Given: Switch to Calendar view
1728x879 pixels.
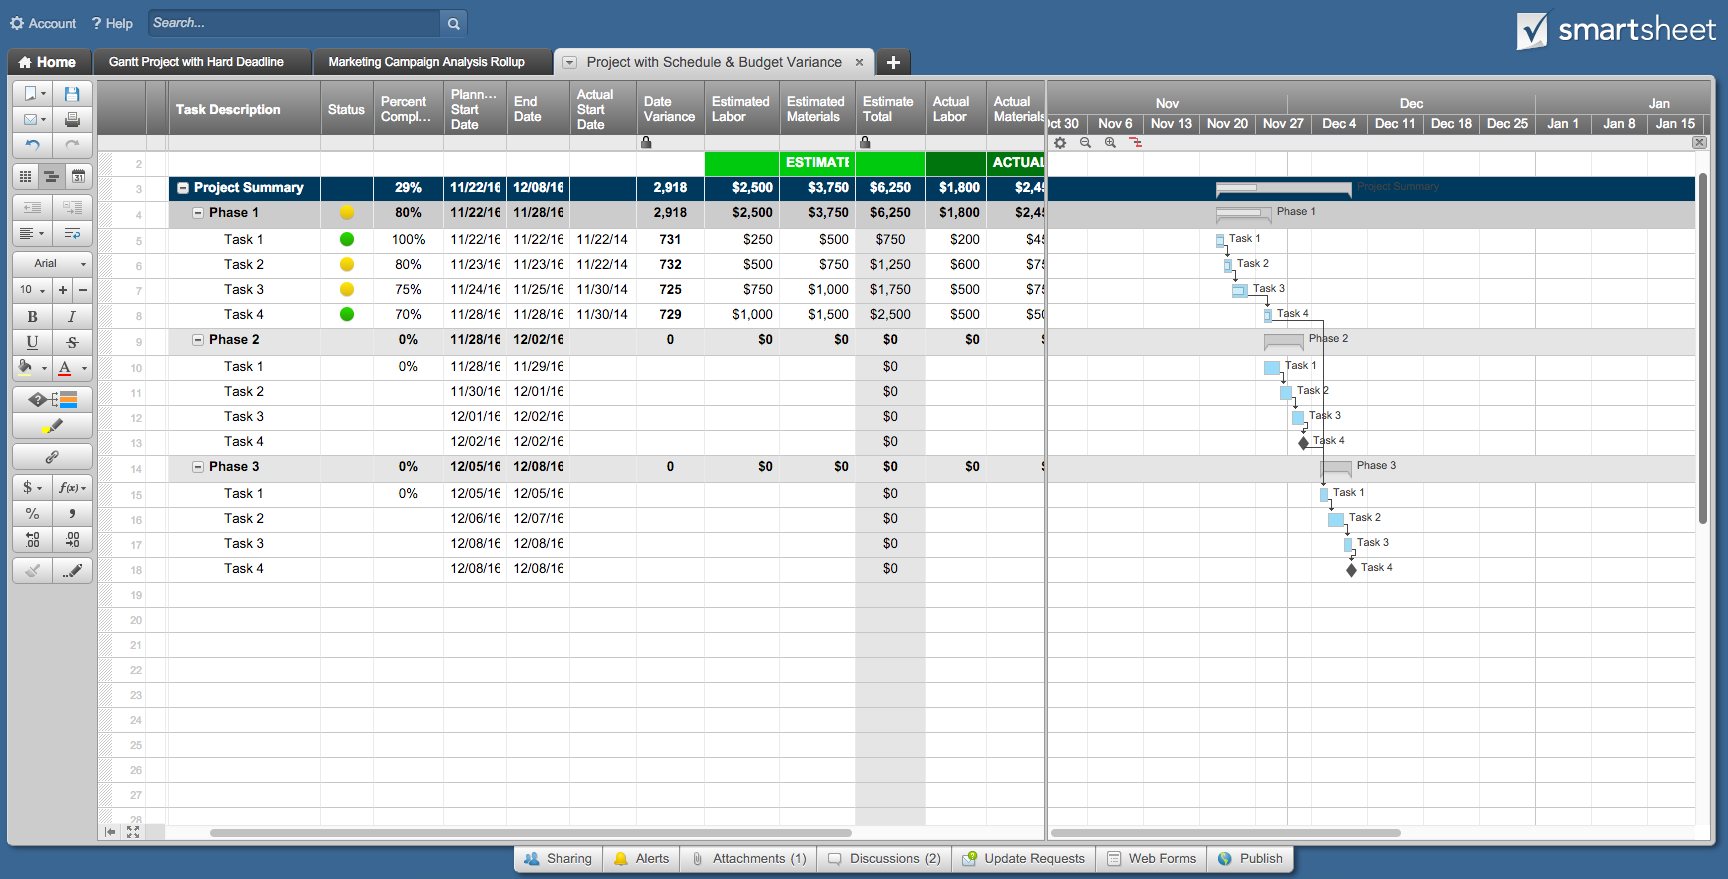Looking at the screenshot, I should (x=78, y=177).
